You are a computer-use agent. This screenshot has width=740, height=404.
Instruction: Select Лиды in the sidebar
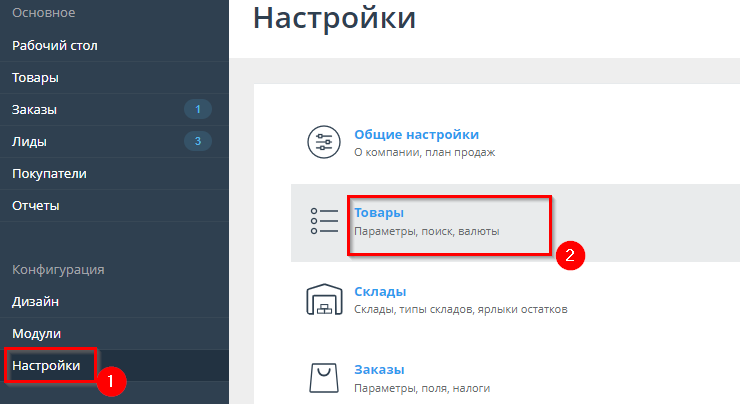point(29,141)
